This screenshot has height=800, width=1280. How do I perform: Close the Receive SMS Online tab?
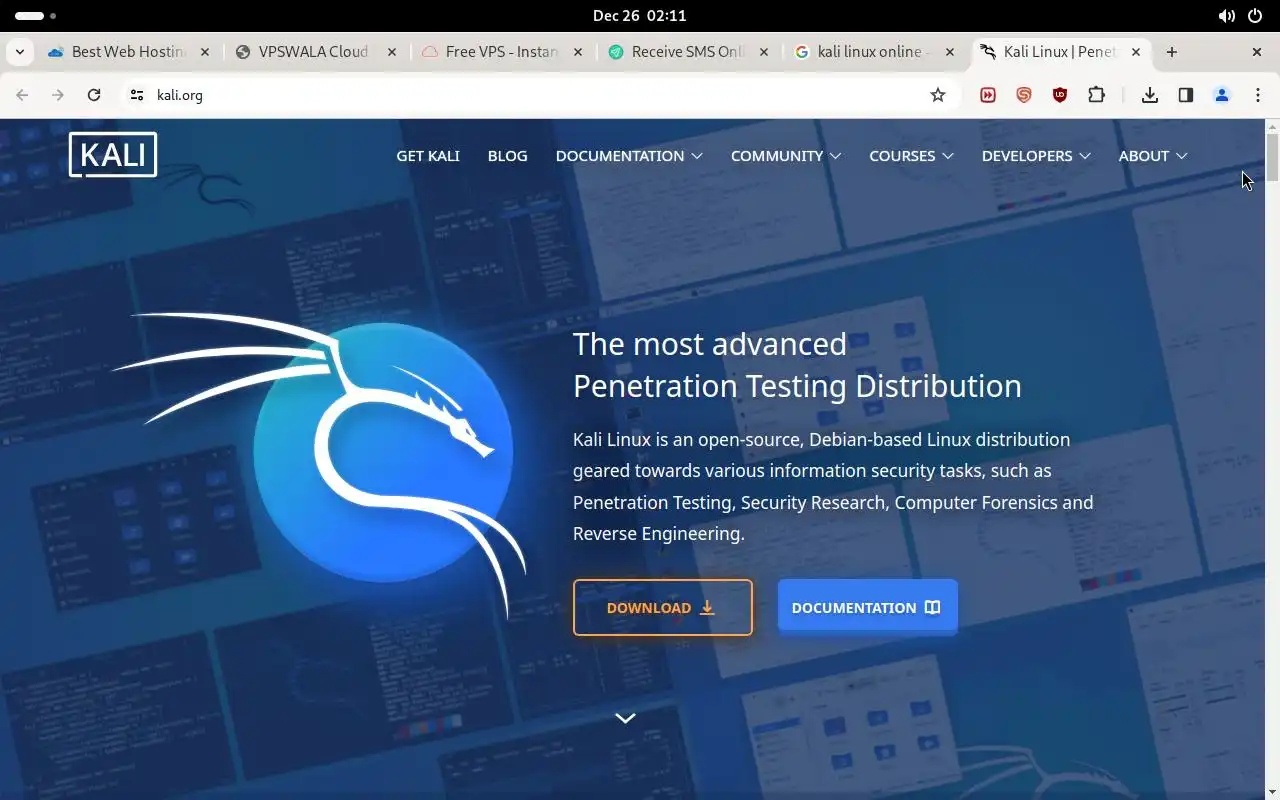764,52
